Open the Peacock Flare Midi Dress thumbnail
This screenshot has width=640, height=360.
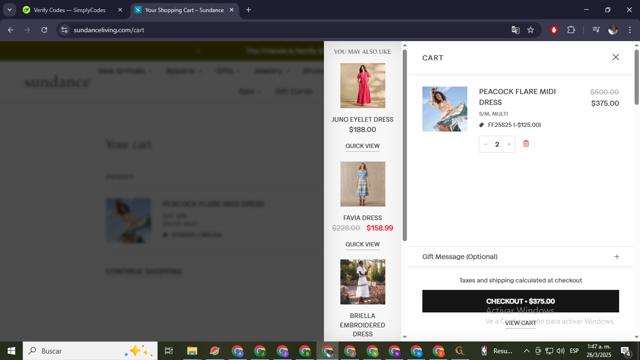click(x=444, y=109)
